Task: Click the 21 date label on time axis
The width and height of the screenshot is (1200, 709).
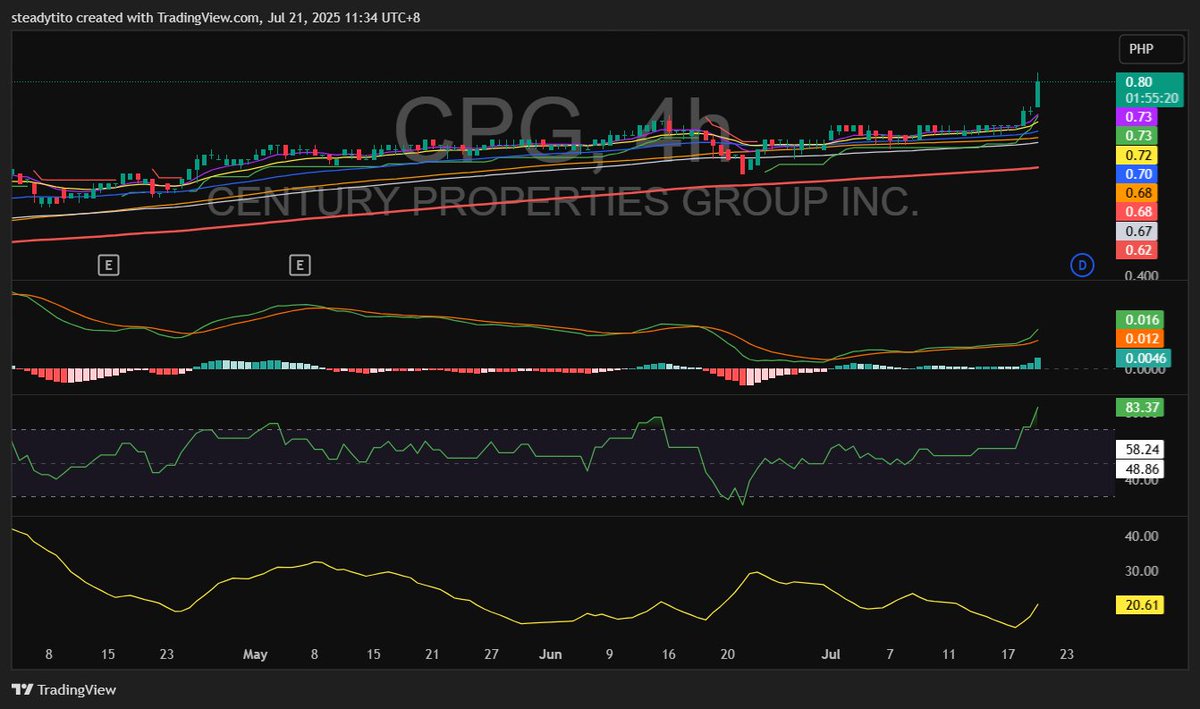Action: click(432, 655)
